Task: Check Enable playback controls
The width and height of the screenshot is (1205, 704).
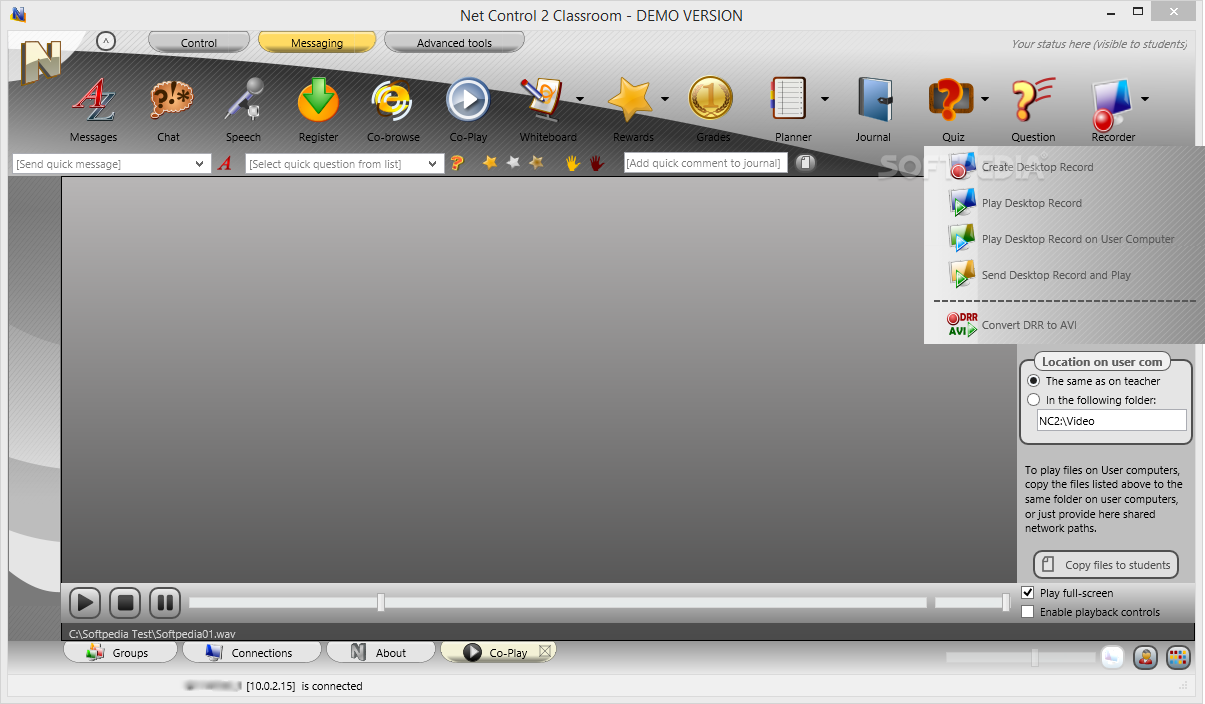Action: [x=1028, y=612]
